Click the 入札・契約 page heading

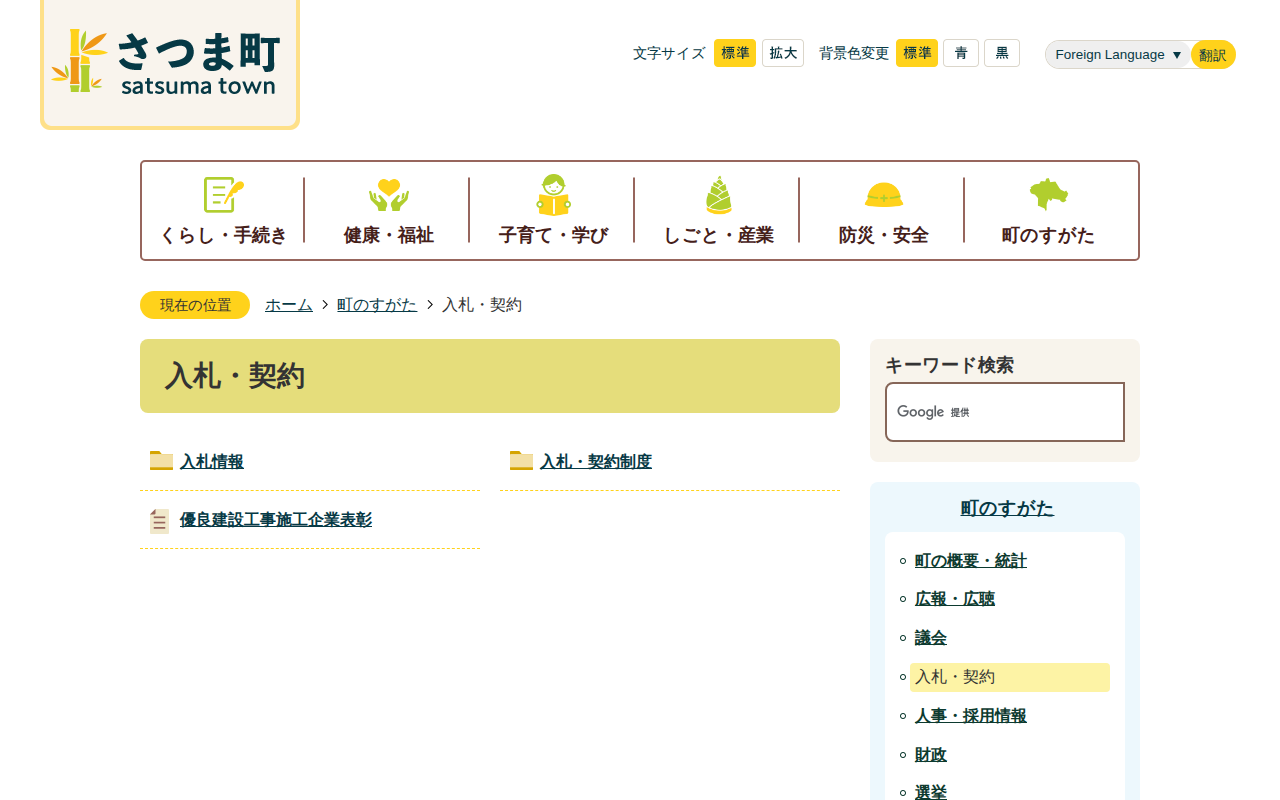[x=235, y=376]
